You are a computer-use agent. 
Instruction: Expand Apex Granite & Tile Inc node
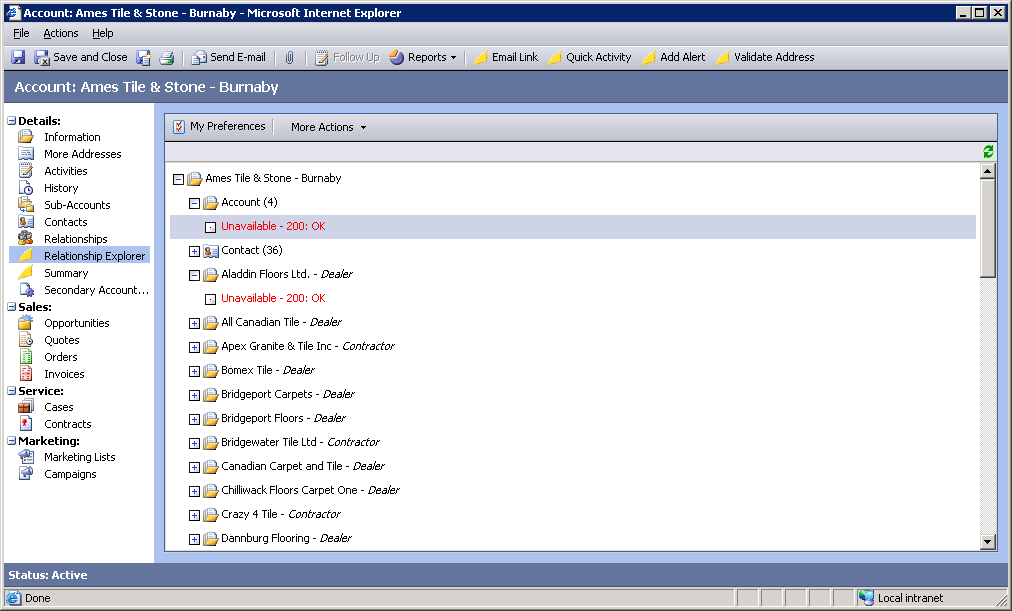[194, 347]
